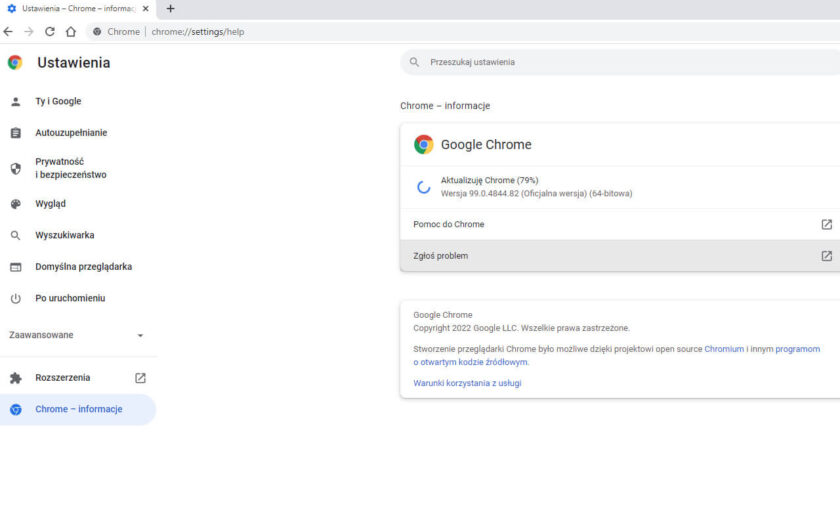Open Pomoc do Chrome help row
The height and width of the screenshot is (520, 840).
tap(620, 224)
